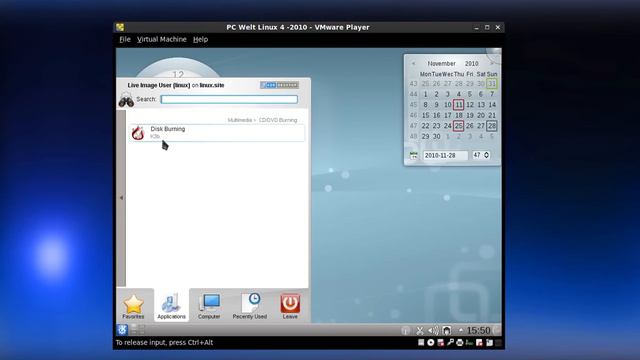Select November 14 in calendar

point(492,105)
